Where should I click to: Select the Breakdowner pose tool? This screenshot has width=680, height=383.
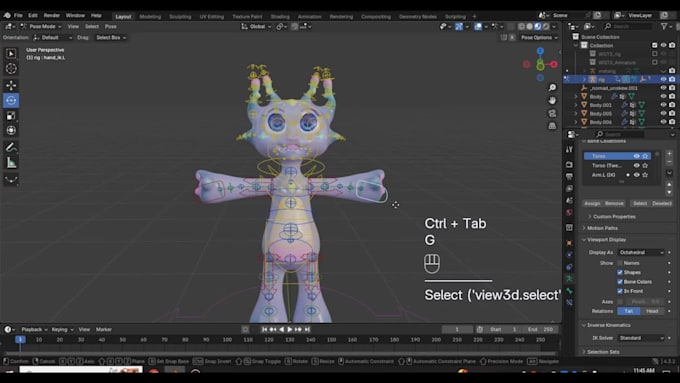point(11,179)
